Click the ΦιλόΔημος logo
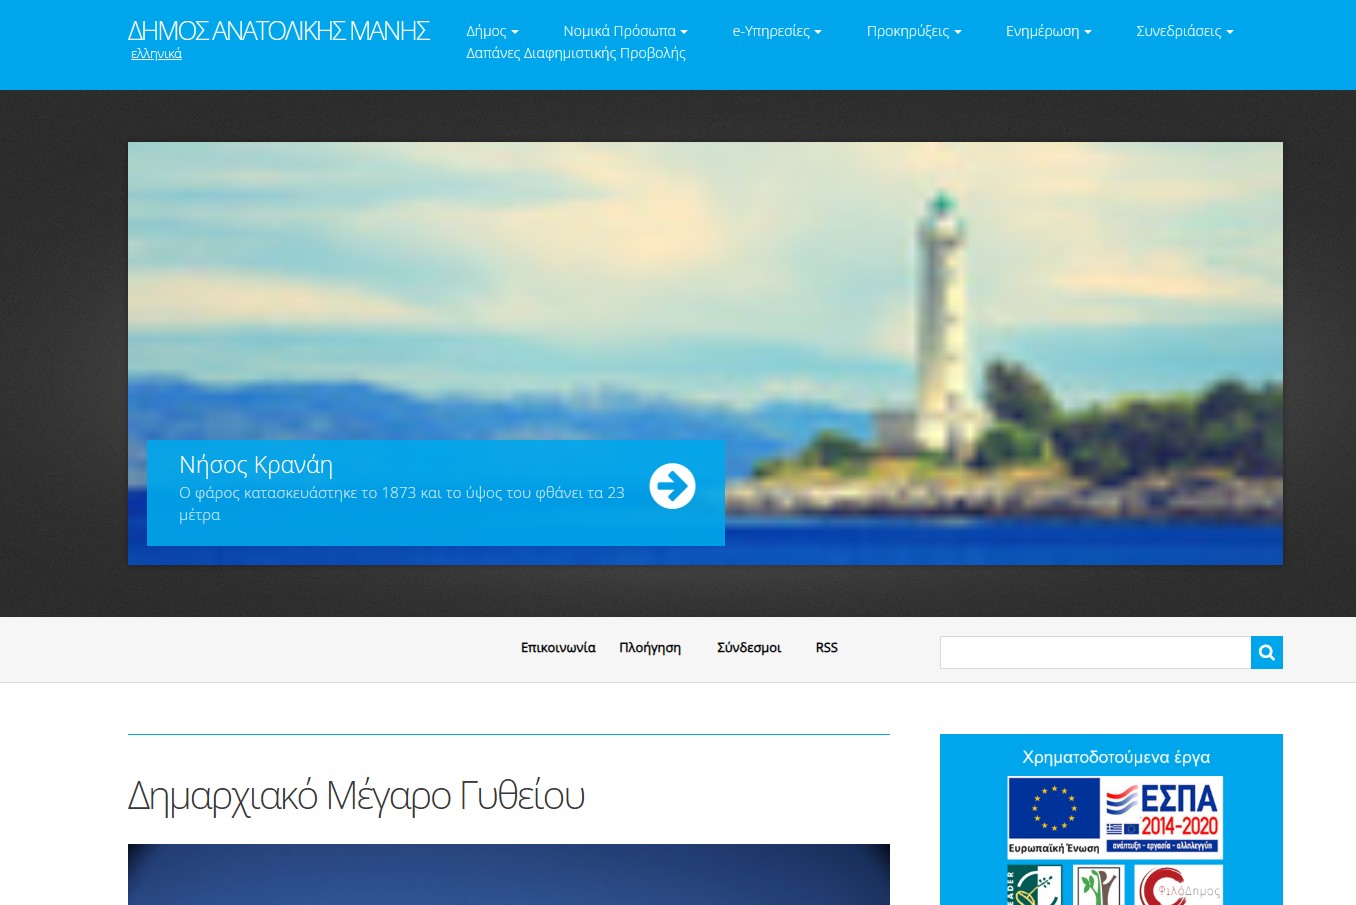Viewport: 1356px width, 905px height. tap(1178, 886)
